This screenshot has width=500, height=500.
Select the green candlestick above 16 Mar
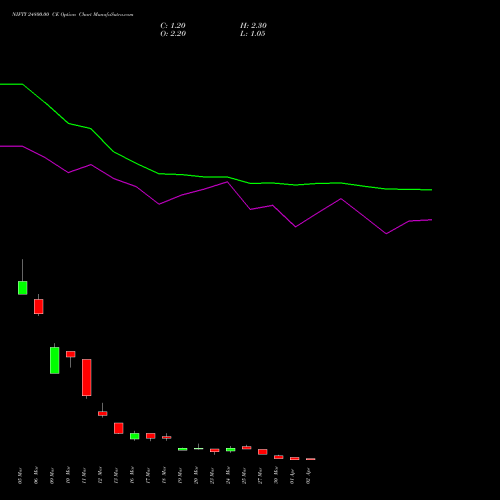tap(135, 436)
